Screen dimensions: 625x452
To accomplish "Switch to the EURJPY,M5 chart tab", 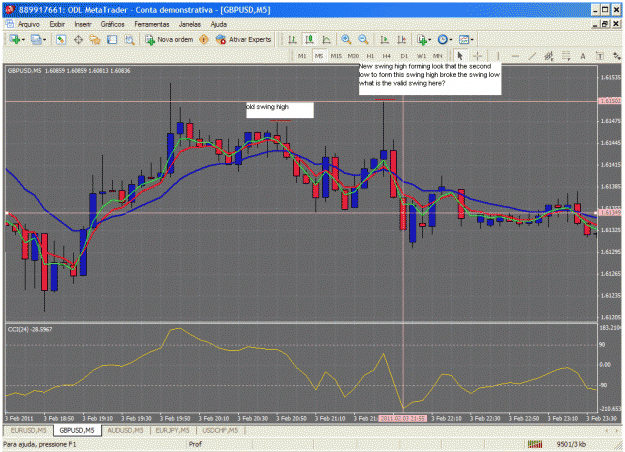I will [x=173, y=430].
